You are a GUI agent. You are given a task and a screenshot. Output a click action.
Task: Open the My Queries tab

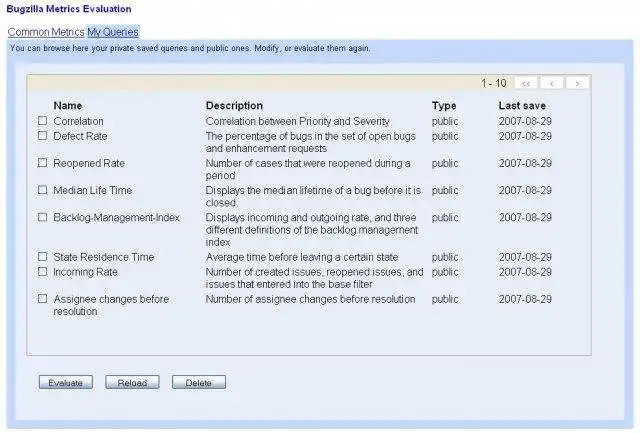point(113,32)
